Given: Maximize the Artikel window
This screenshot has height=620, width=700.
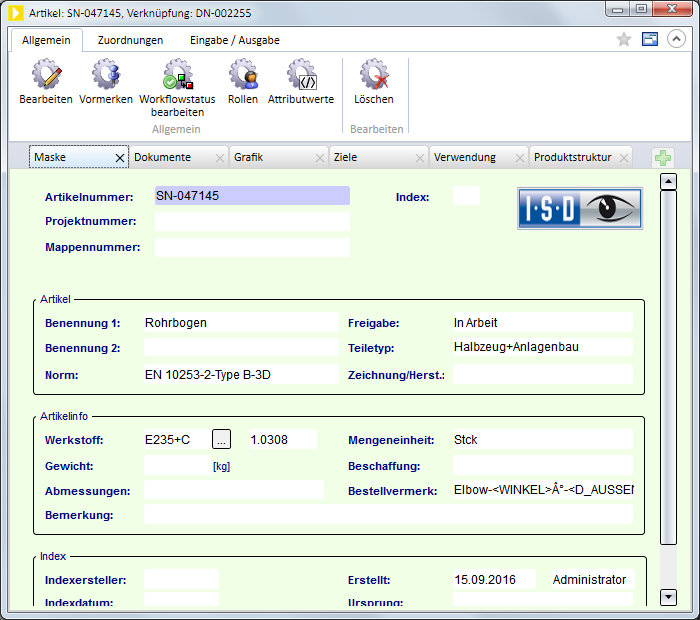Looking at the screenshot, I should [x=641, y=9].
